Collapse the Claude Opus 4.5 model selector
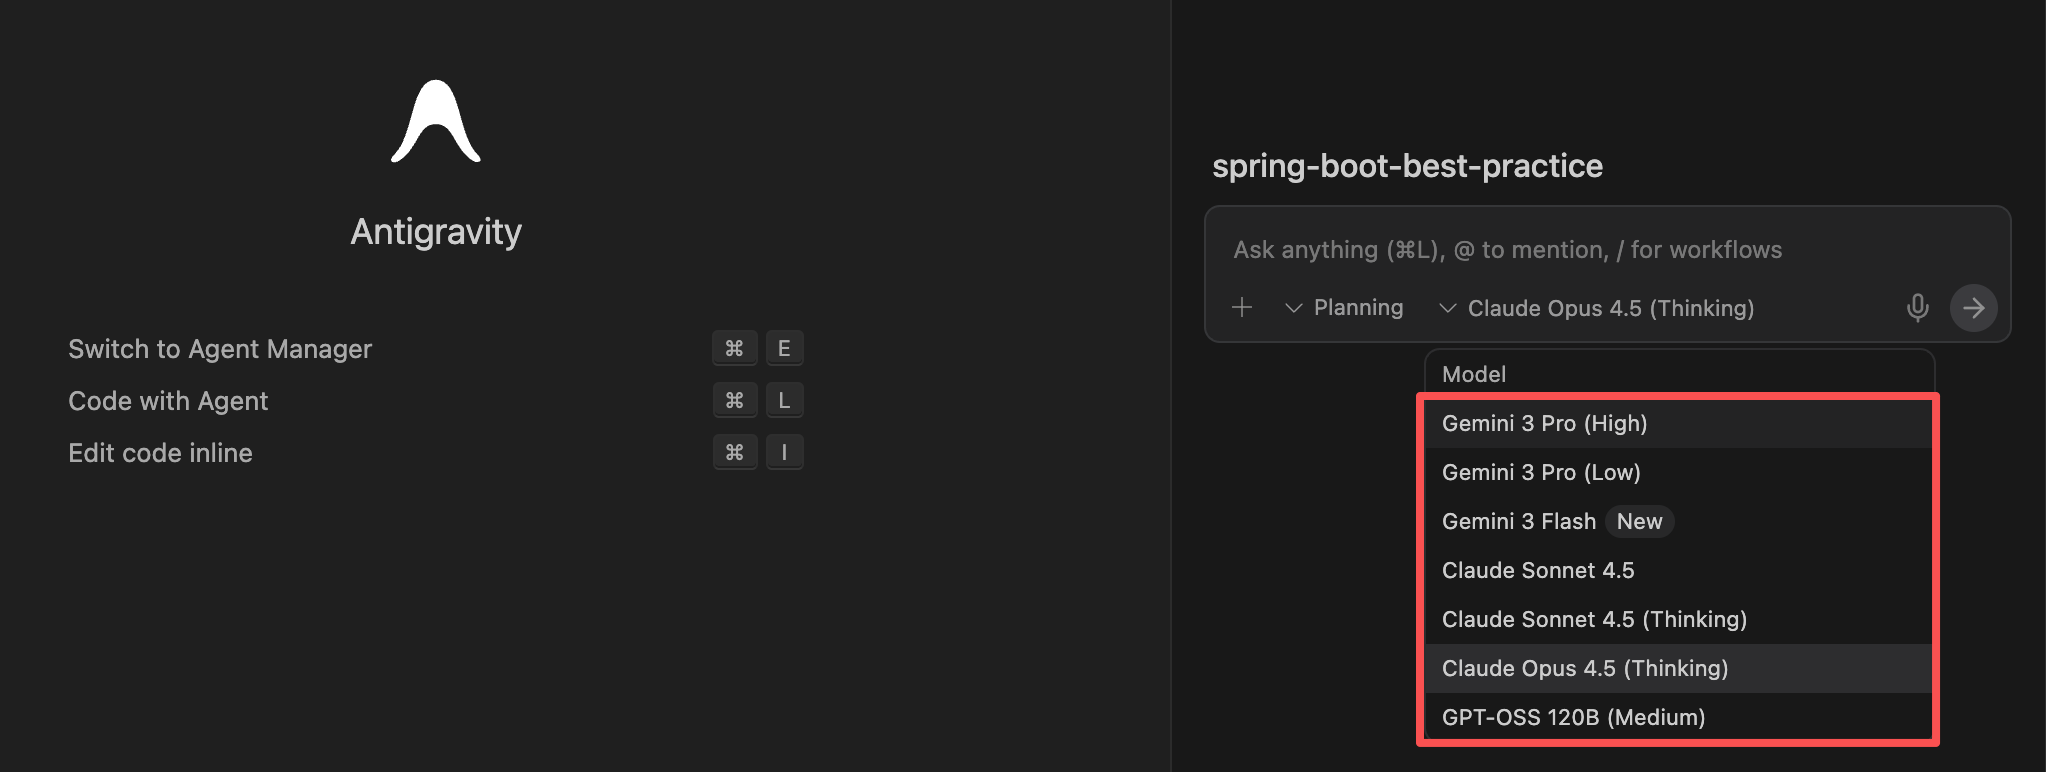2046x772 pixels. pos(1596,308)
